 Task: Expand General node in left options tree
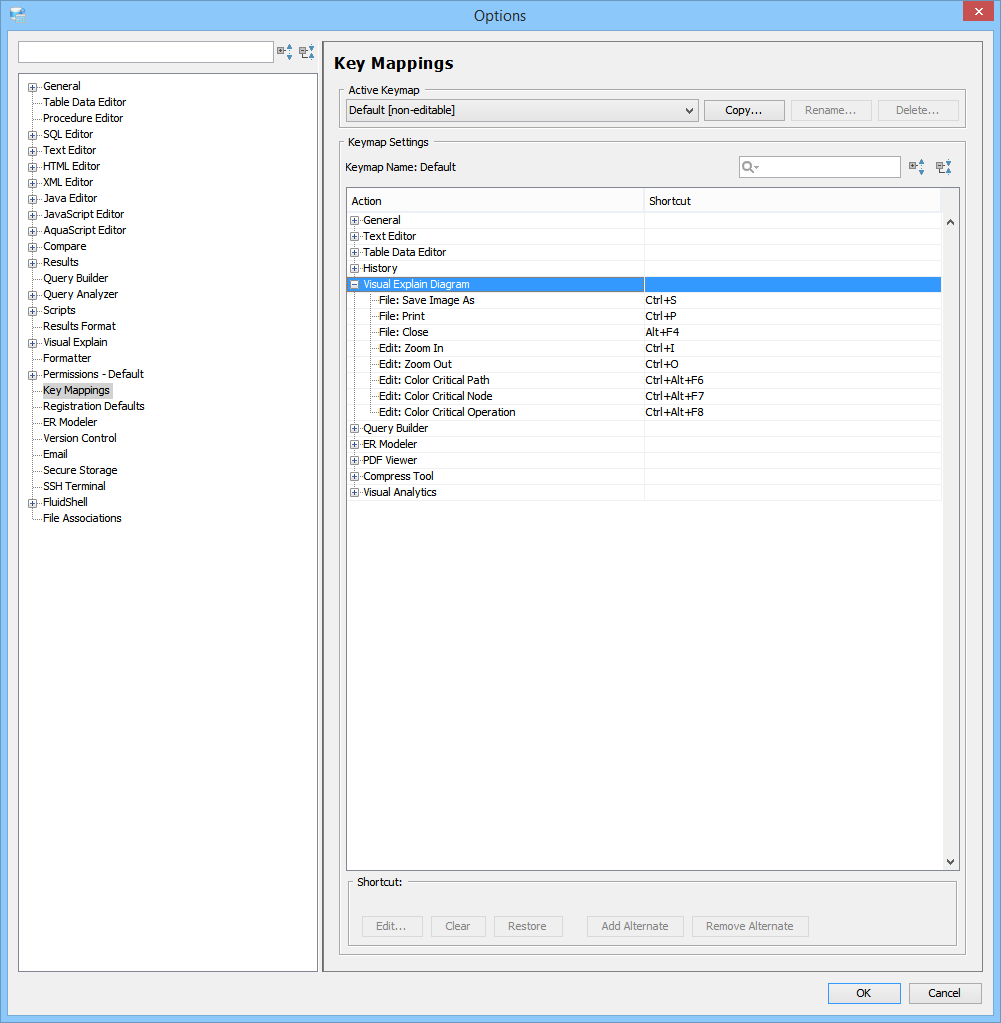point(33,87)
